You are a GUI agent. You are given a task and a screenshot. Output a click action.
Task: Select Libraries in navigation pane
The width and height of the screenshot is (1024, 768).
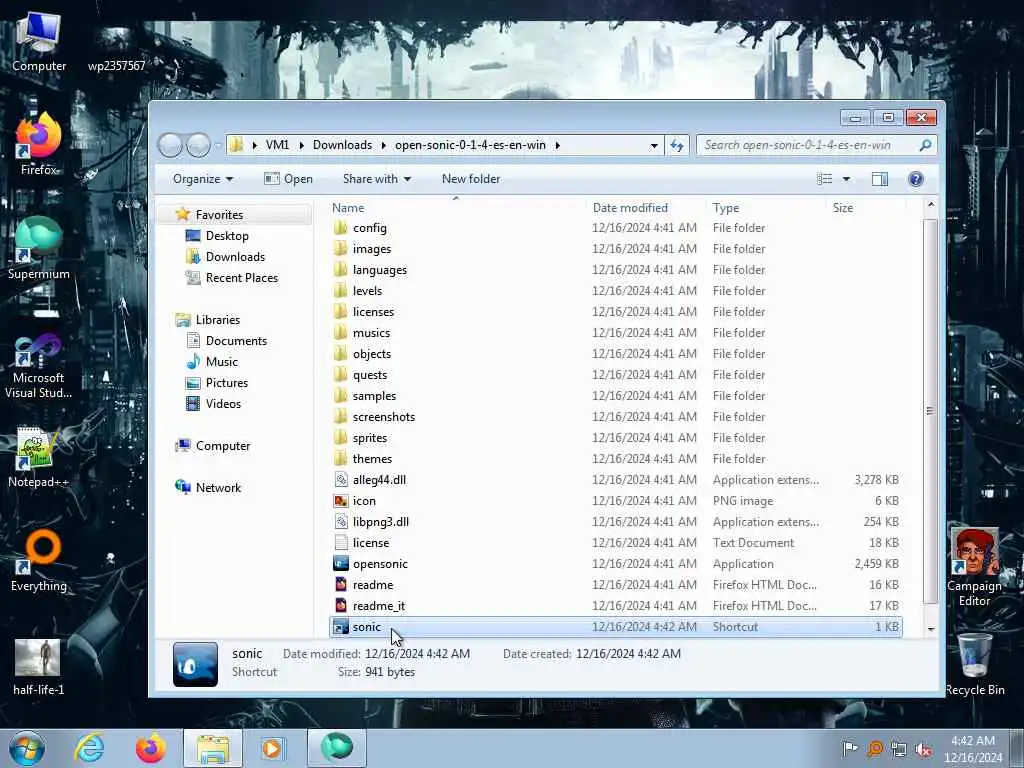click(217, 319)
